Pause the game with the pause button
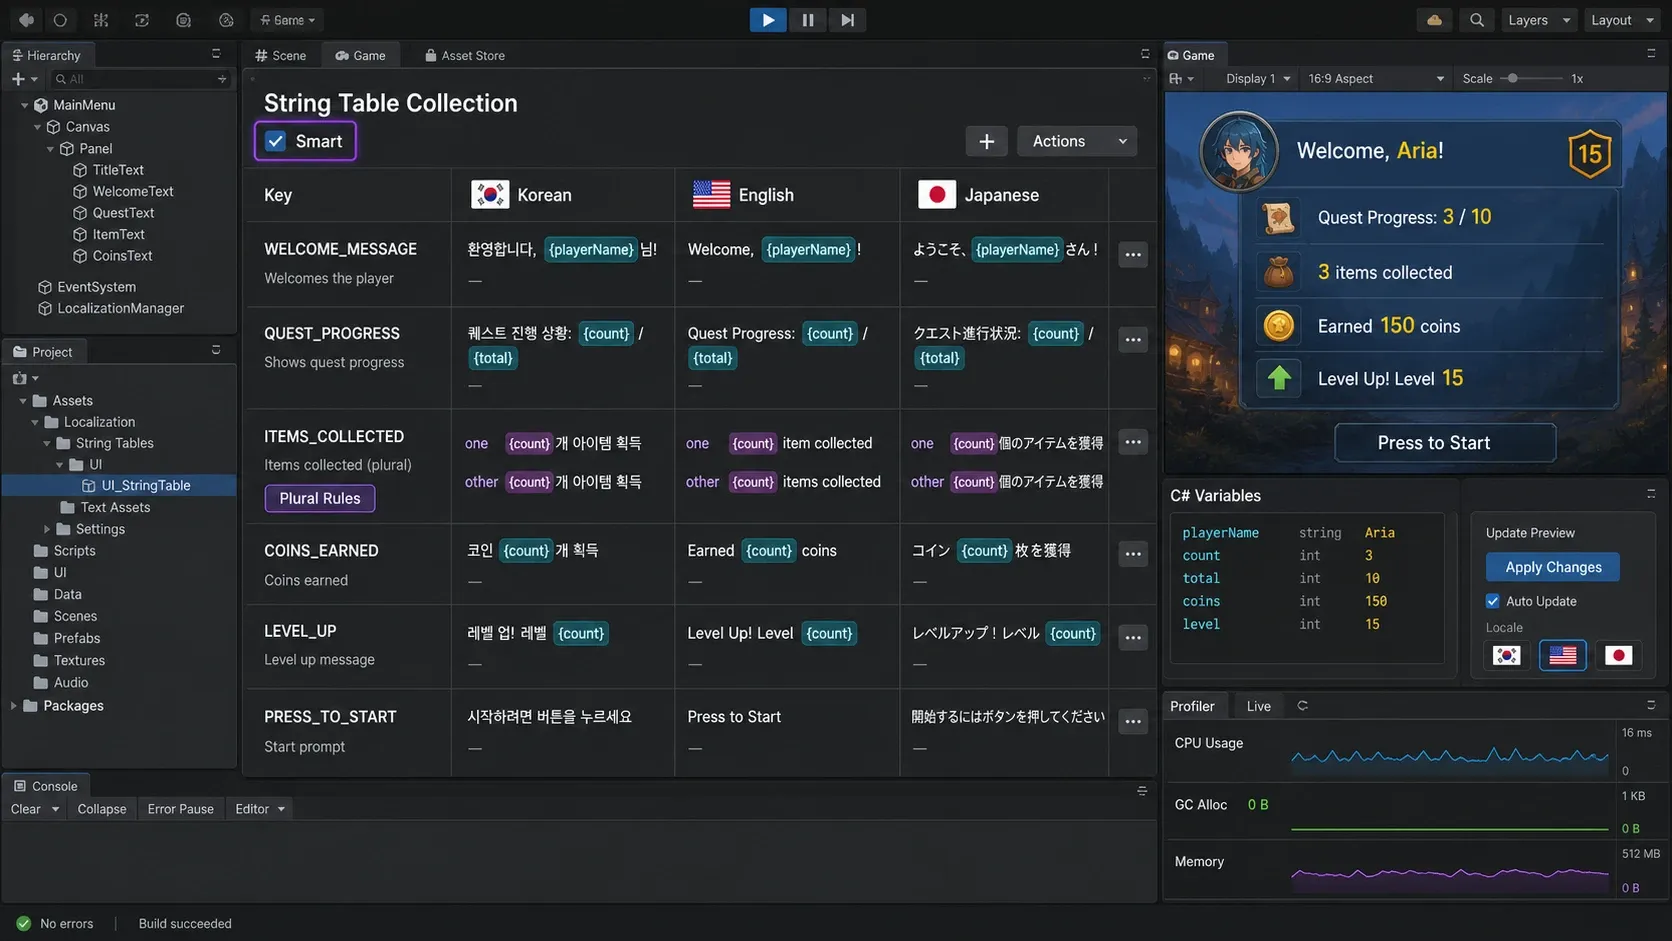Screen dimensions: 1672x941 coord(808,20)
